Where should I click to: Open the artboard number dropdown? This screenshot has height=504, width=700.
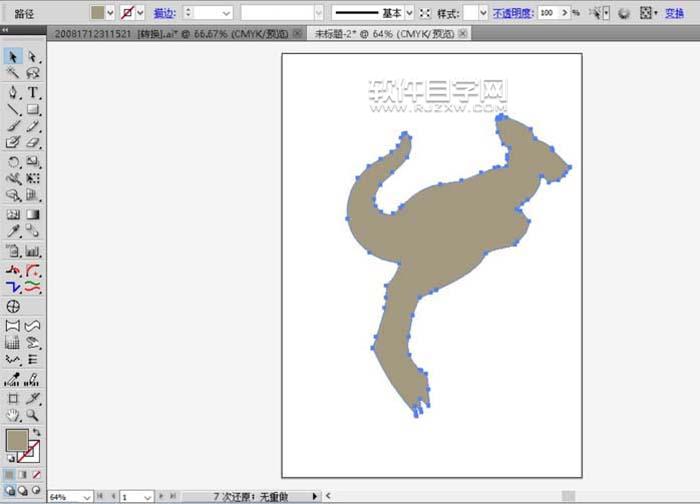point(148,497)
